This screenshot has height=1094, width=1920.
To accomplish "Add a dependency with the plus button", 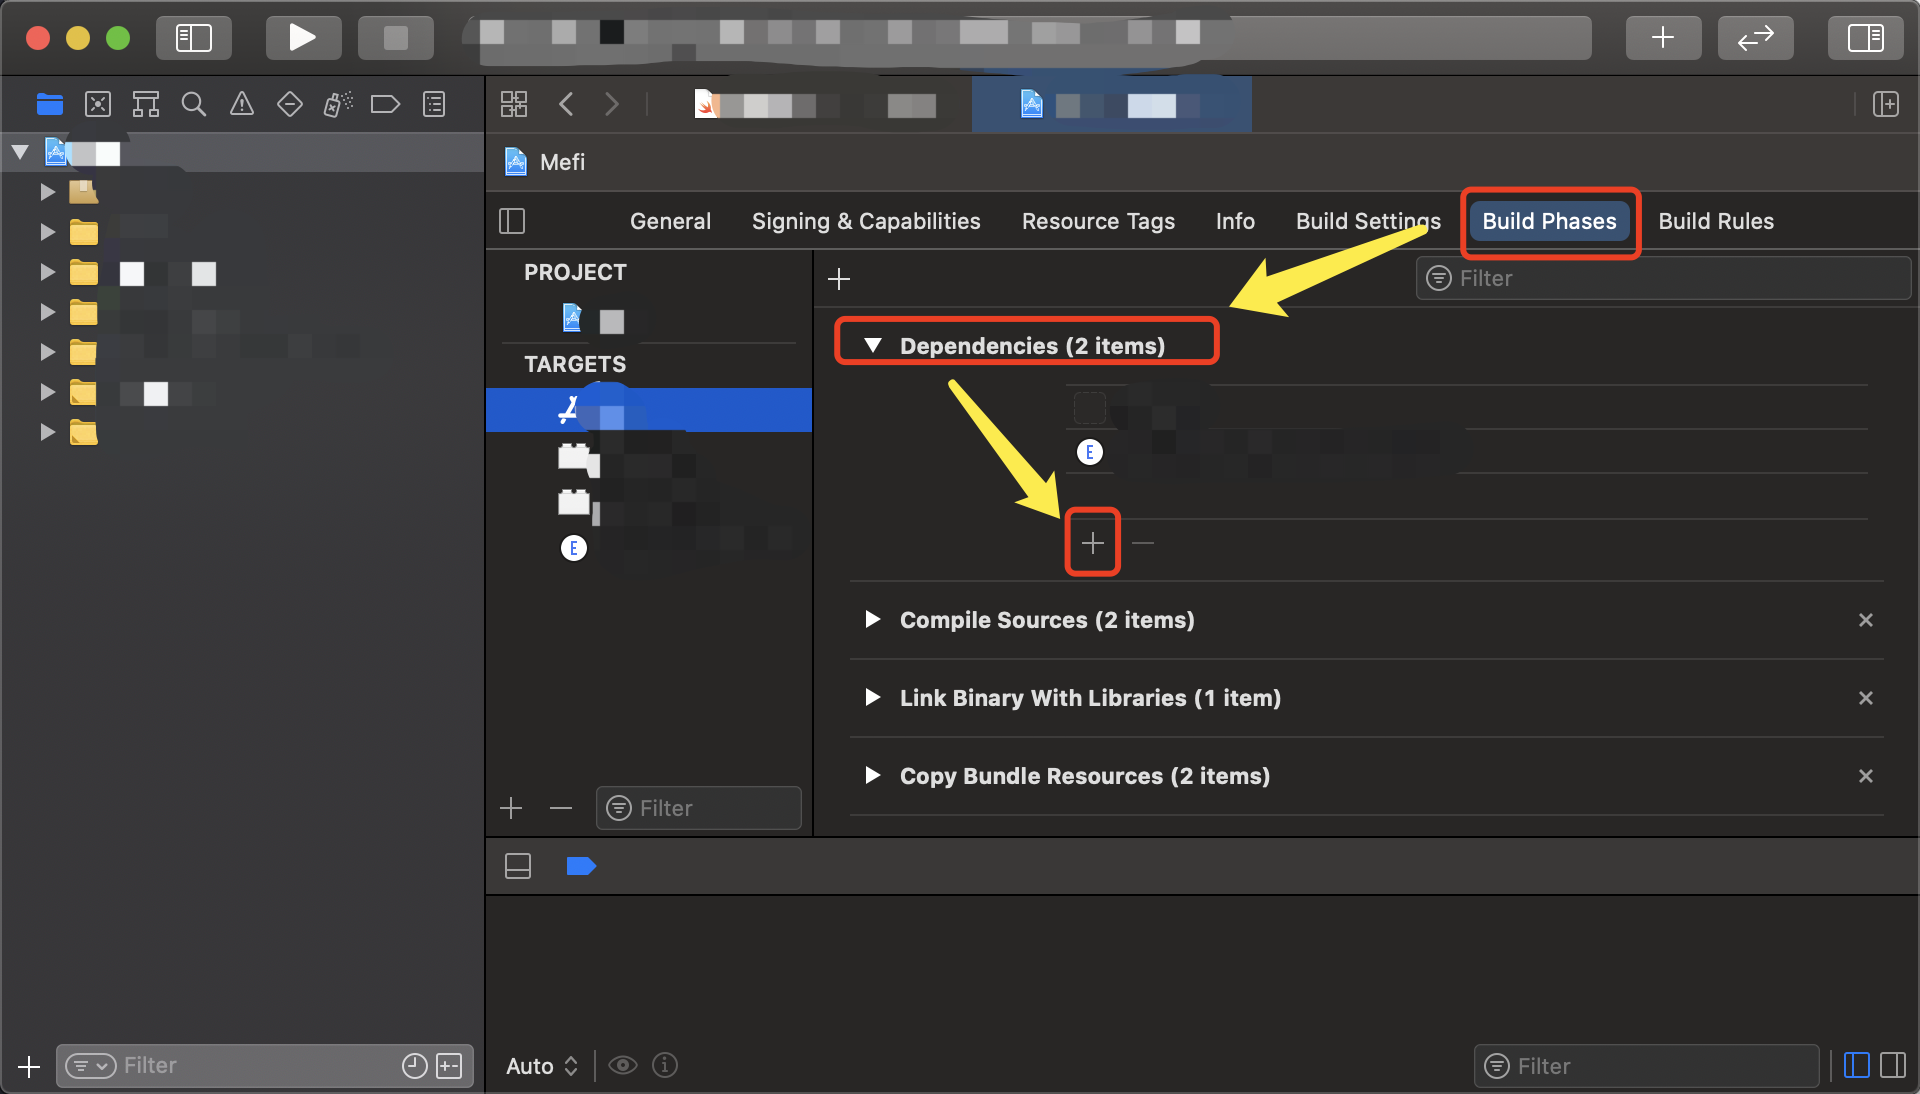I will coord(1093,543).
